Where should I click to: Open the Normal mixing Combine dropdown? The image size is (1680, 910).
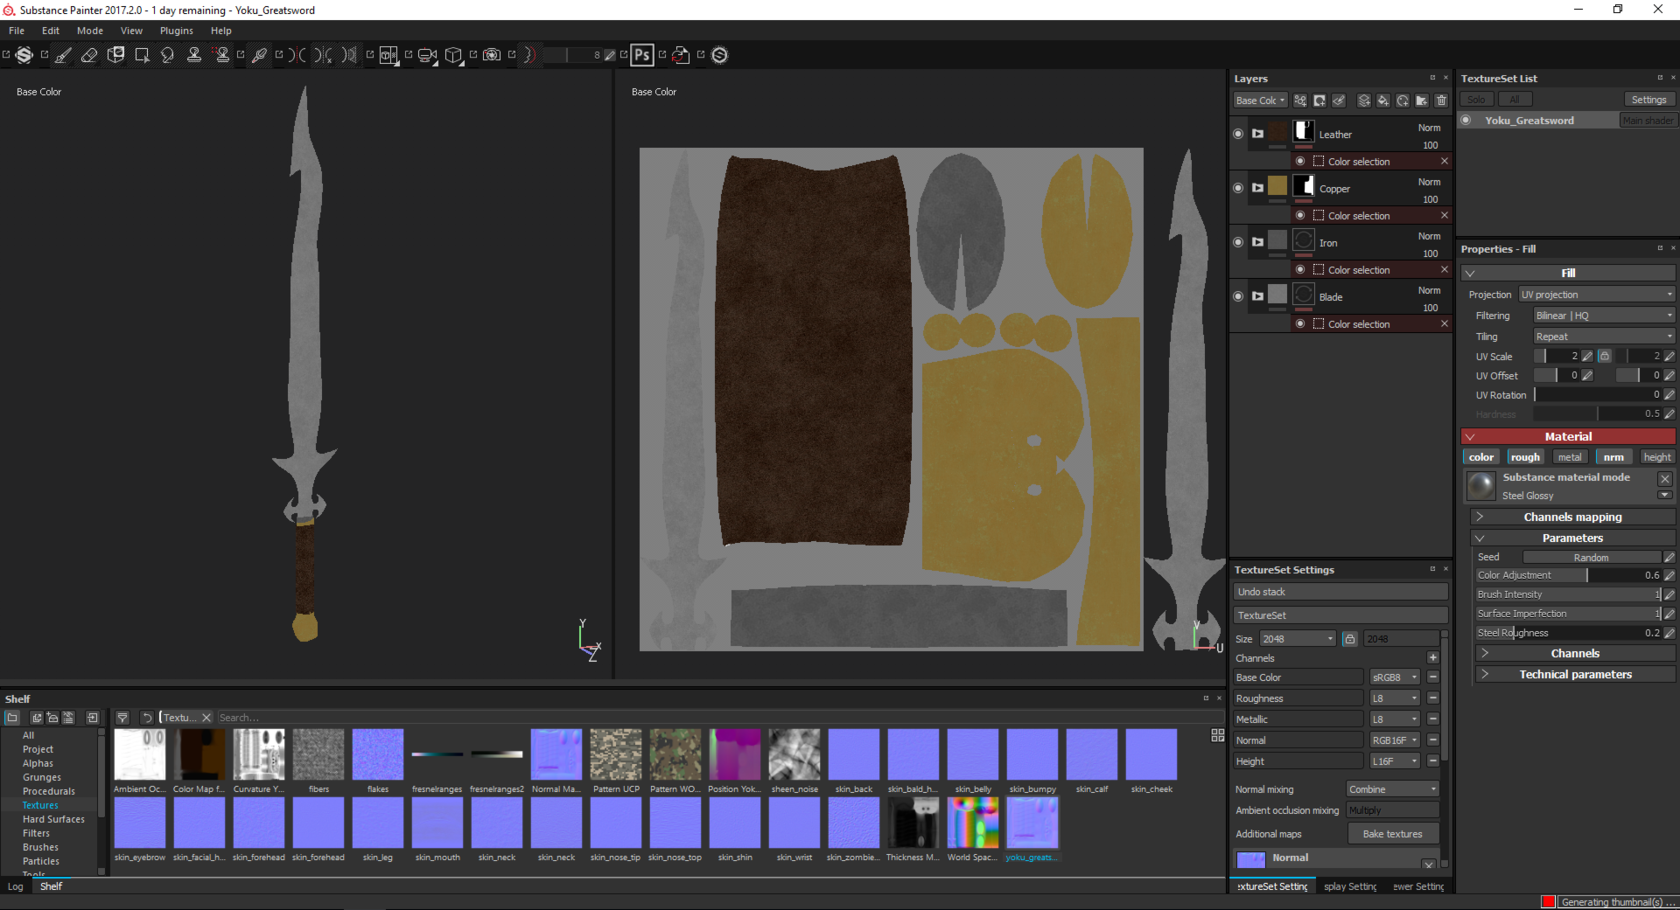pos(1392,789)
